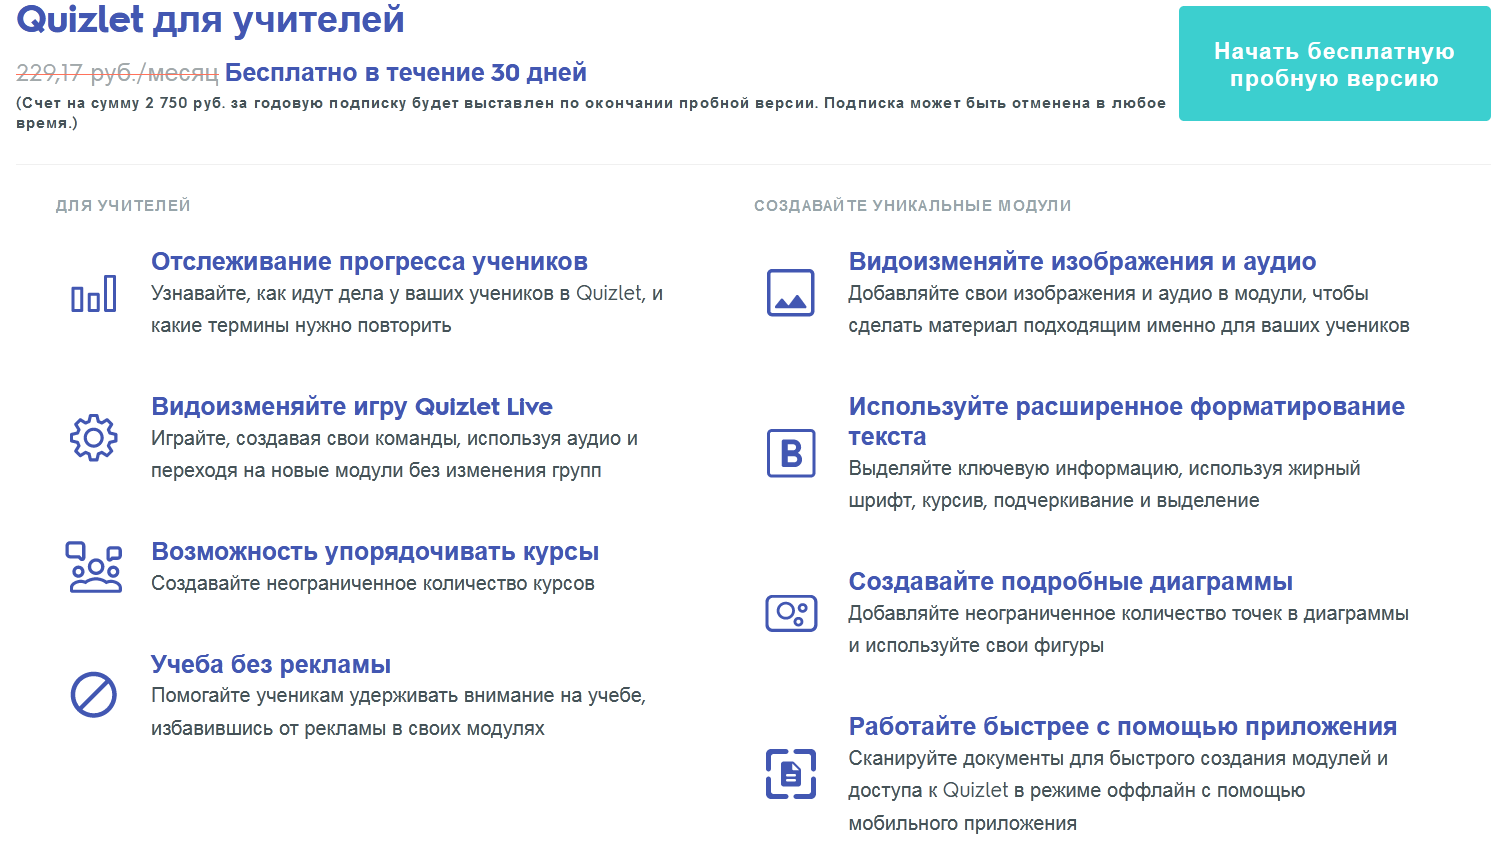The width and height of the screenshot is (1498, 848).
Task: Click the no-ads prohibition circle icon
Action: (x=94, y=694)
